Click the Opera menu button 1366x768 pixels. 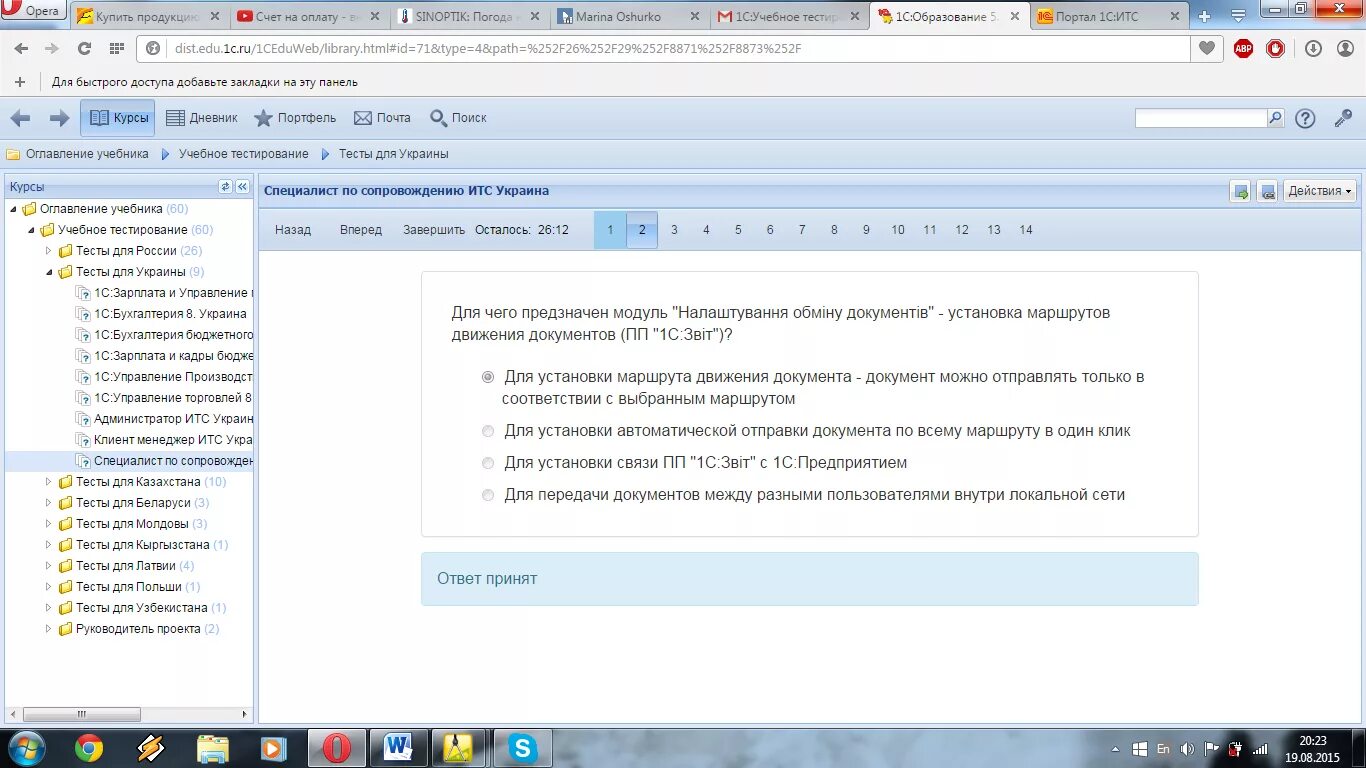click(x=35, y=11)
